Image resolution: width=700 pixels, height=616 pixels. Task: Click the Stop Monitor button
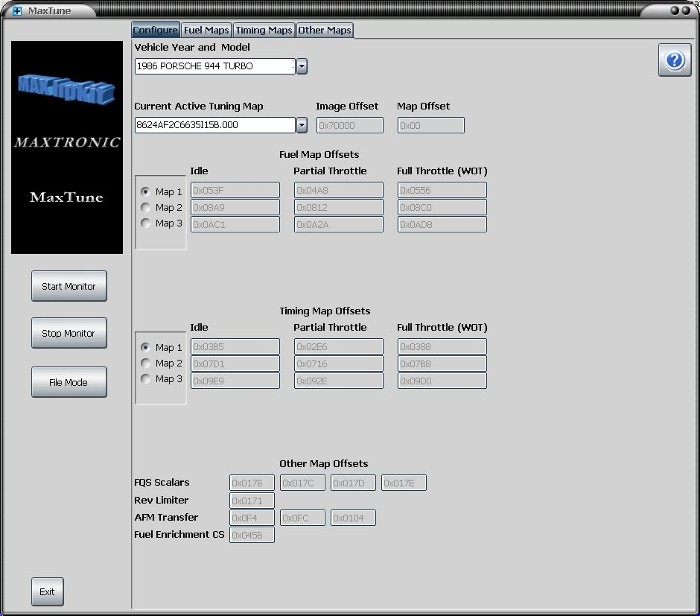pos(68,333)
